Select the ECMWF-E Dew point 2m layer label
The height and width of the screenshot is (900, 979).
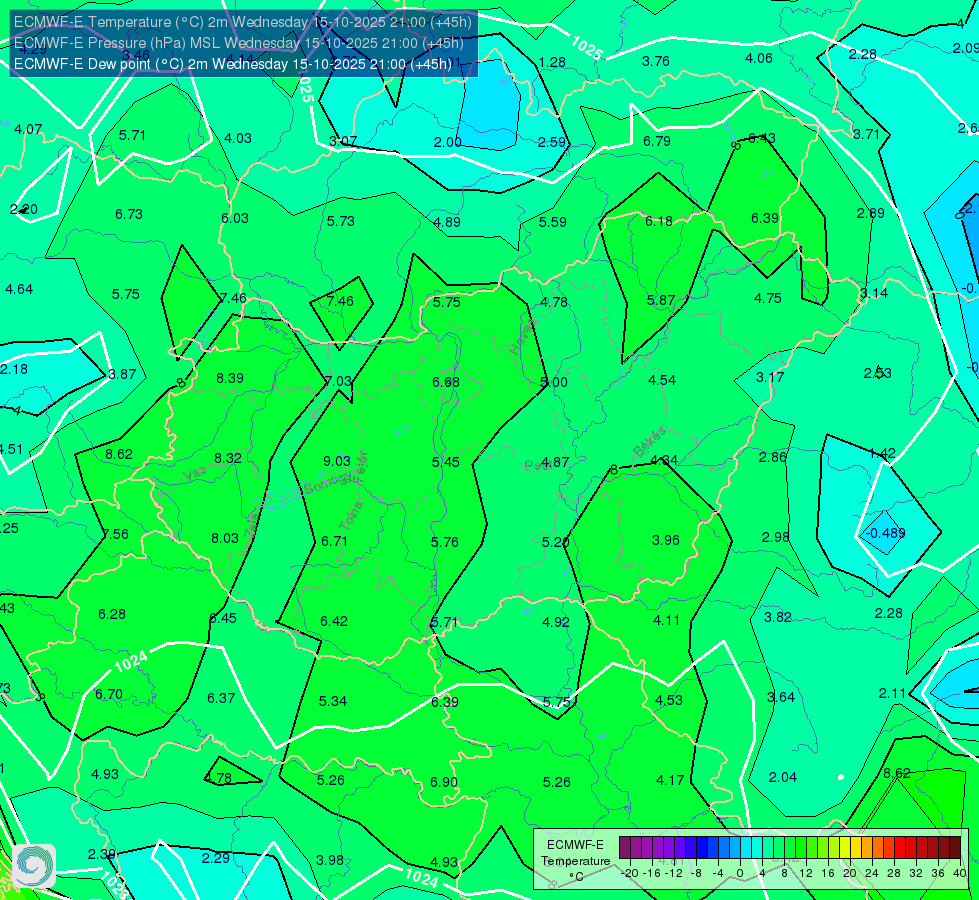(x=233, y=64)
